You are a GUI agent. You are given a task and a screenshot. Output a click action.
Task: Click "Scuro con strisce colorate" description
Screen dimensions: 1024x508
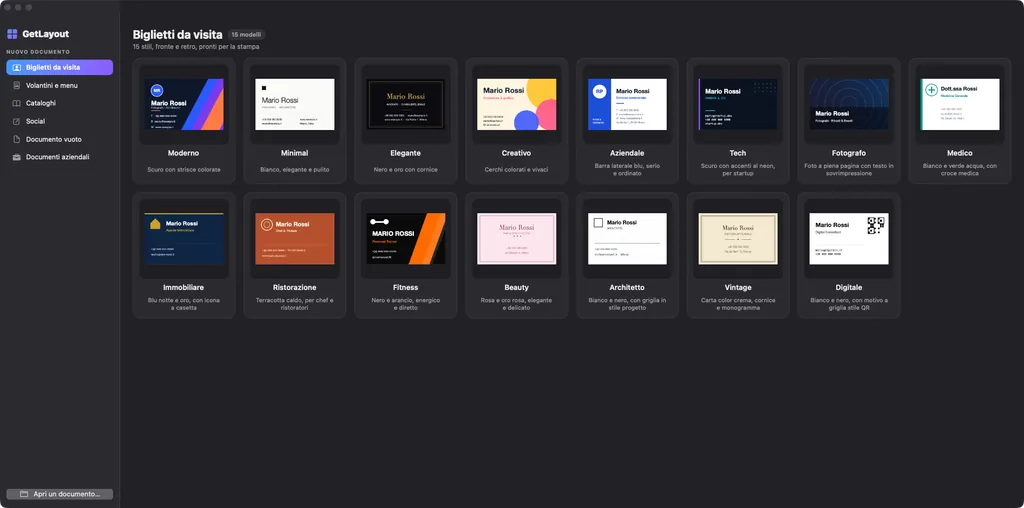[184, 170]
